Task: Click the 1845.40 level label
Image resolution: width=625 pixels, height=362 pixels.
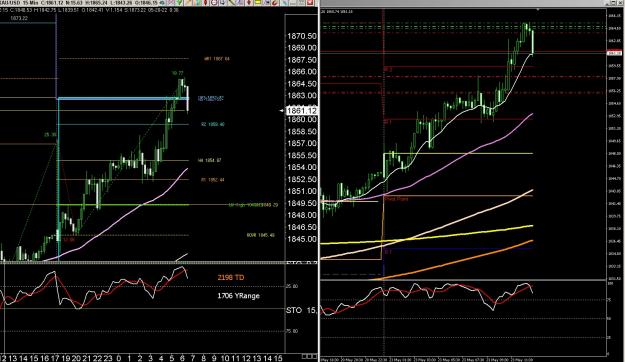Action: [x=261, y=235]
